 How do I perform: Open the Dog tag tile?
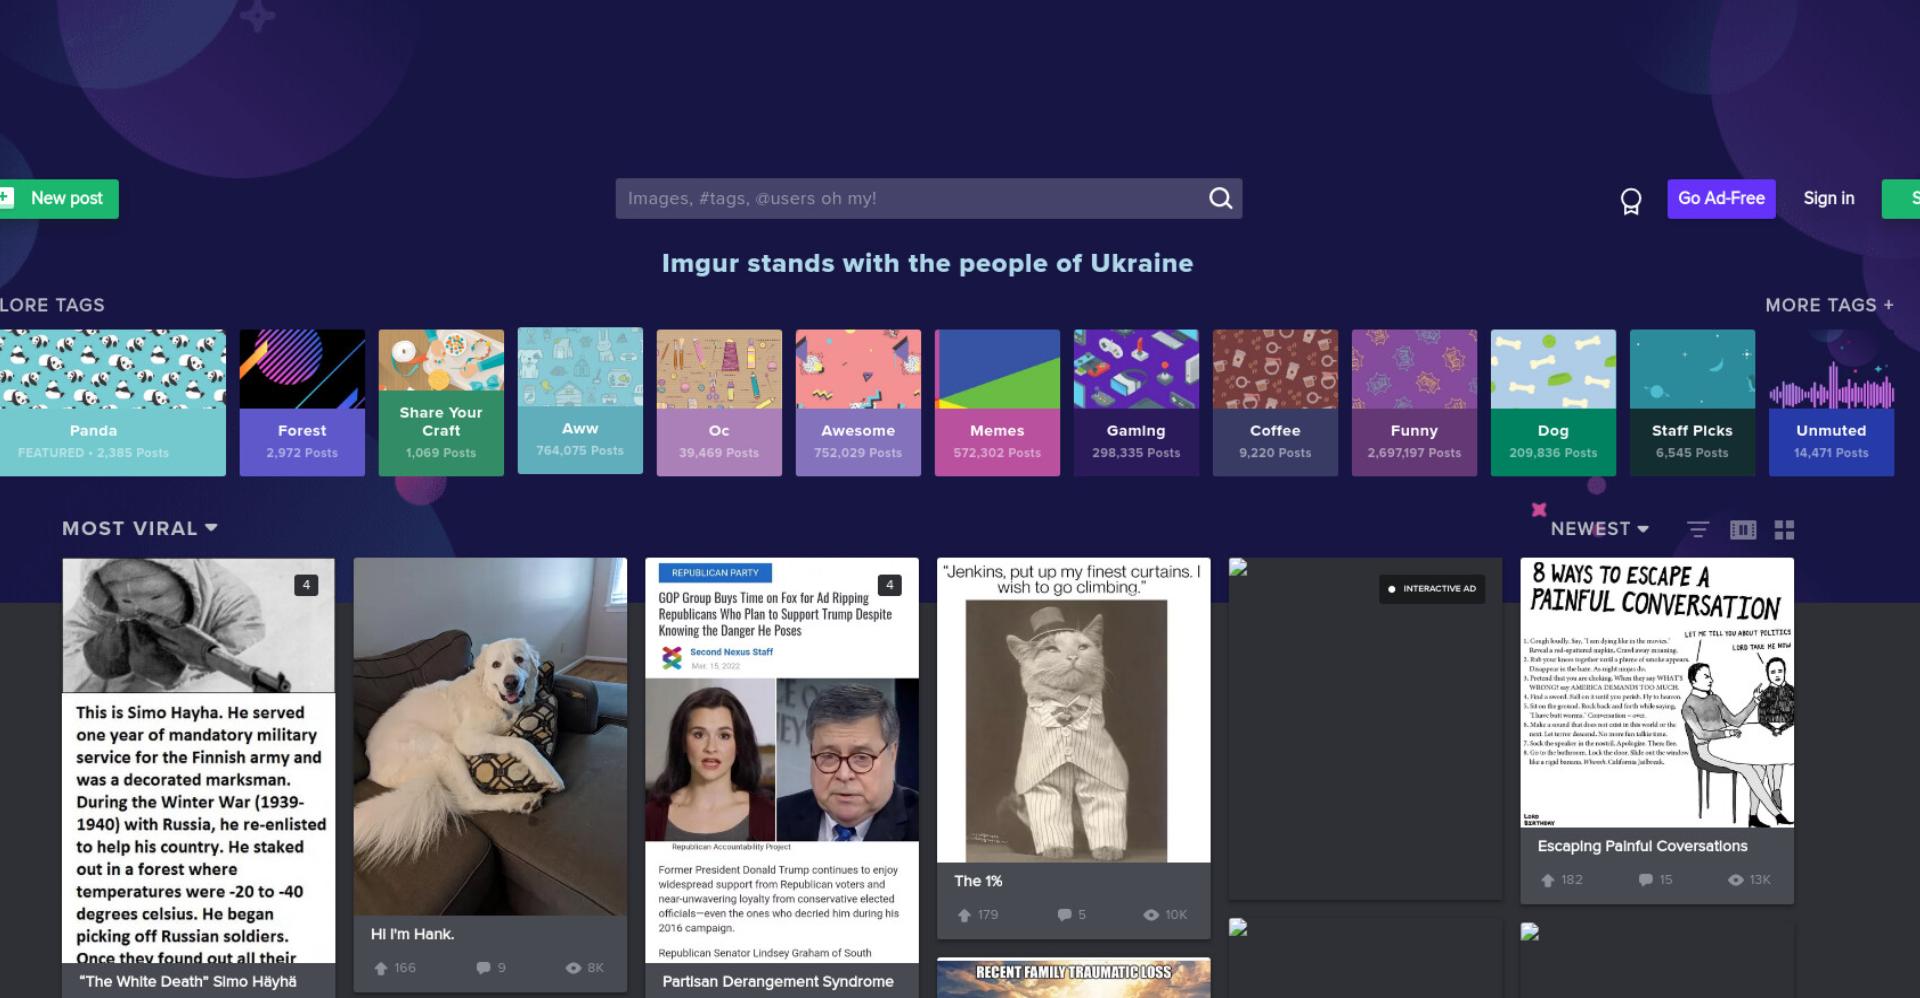click(1553, 402)
